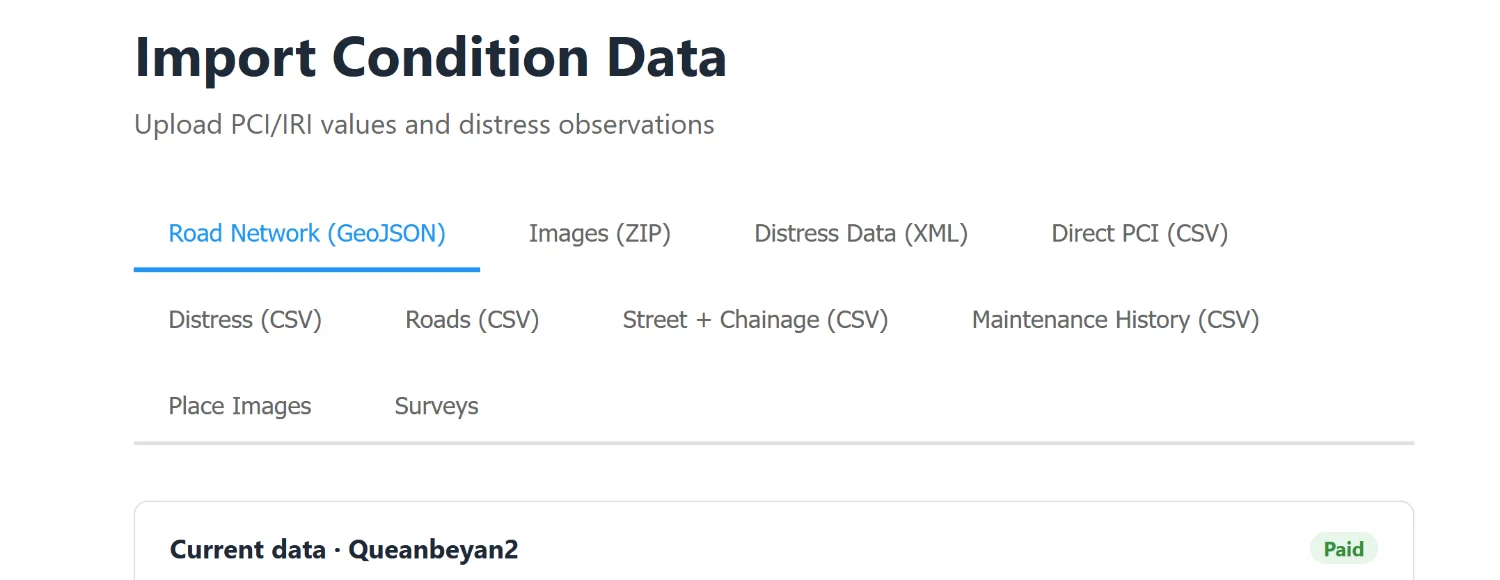Viewport: 1500px width, 580px height.
Task: Open the Maintenance History (CSV) tab
Action: (1115, 320)
